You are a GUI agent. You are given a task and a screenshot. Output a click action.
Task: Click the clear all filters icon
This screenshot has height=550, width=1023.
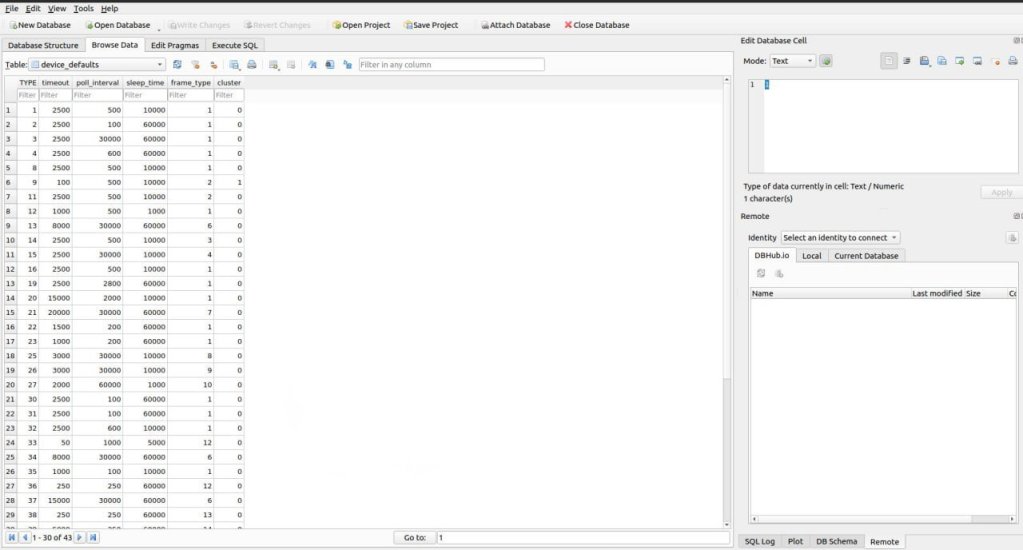[195, 64]
